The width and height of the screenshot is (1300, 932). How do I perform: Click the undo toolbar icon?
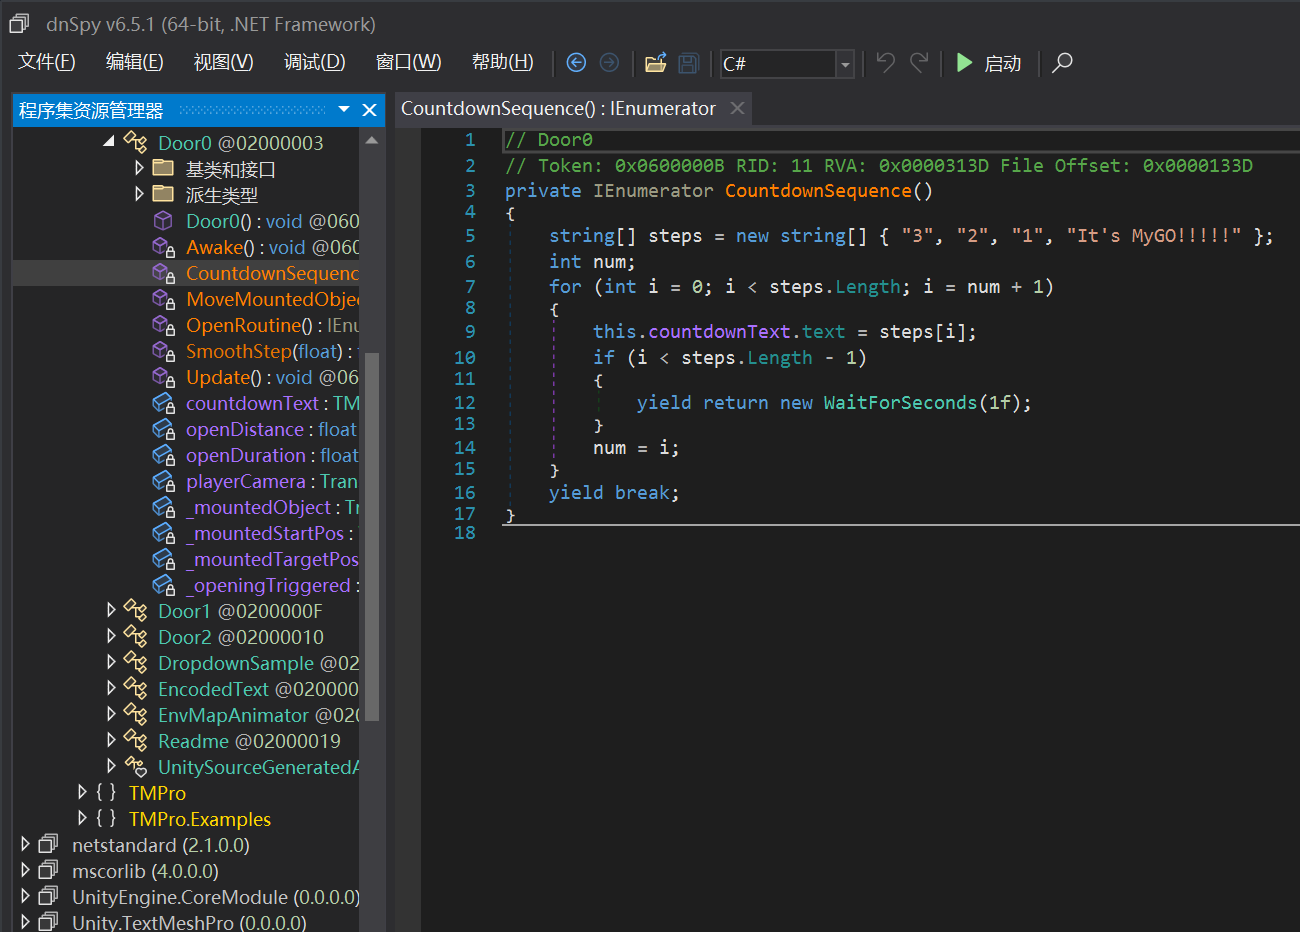point(885,63)
